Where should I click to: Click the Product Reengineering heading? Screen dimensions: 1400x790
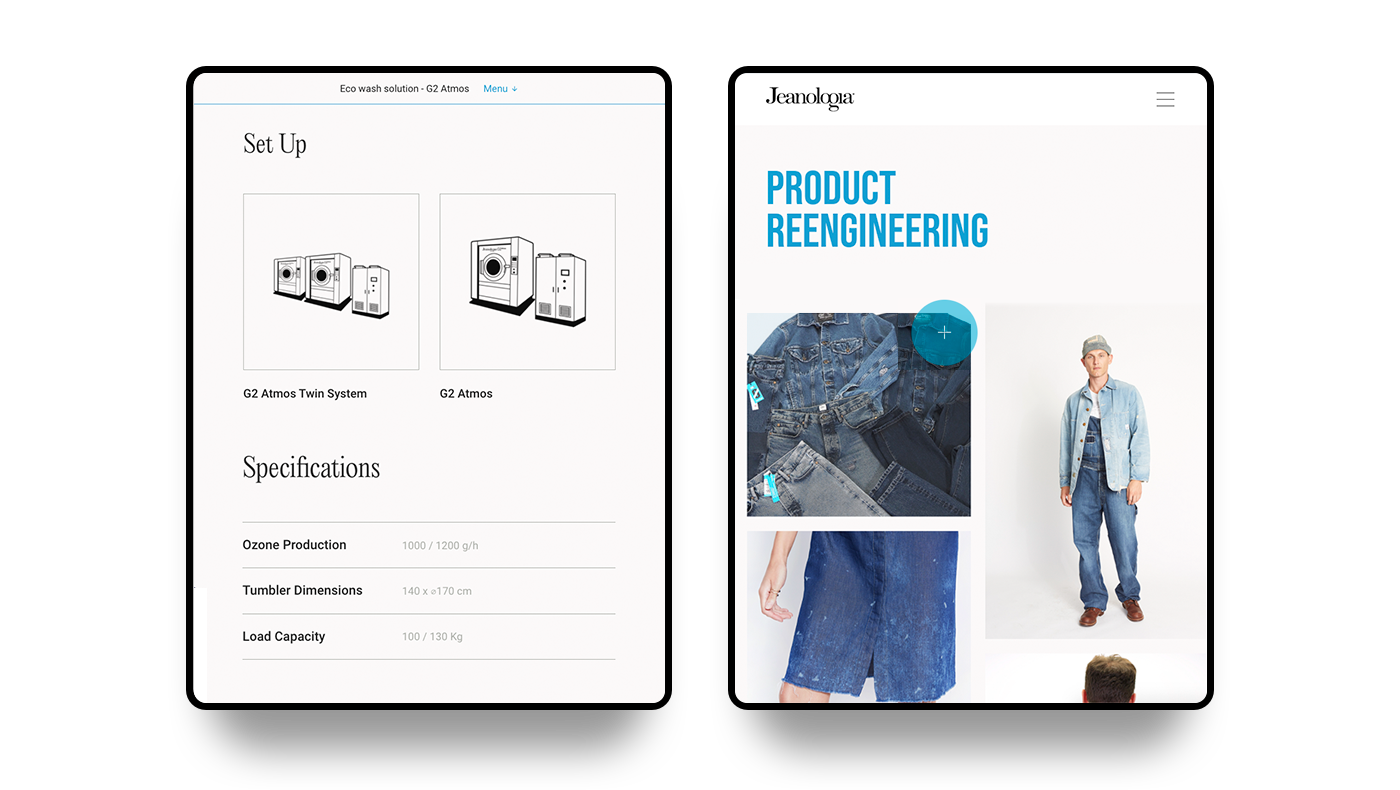[876, 209]
